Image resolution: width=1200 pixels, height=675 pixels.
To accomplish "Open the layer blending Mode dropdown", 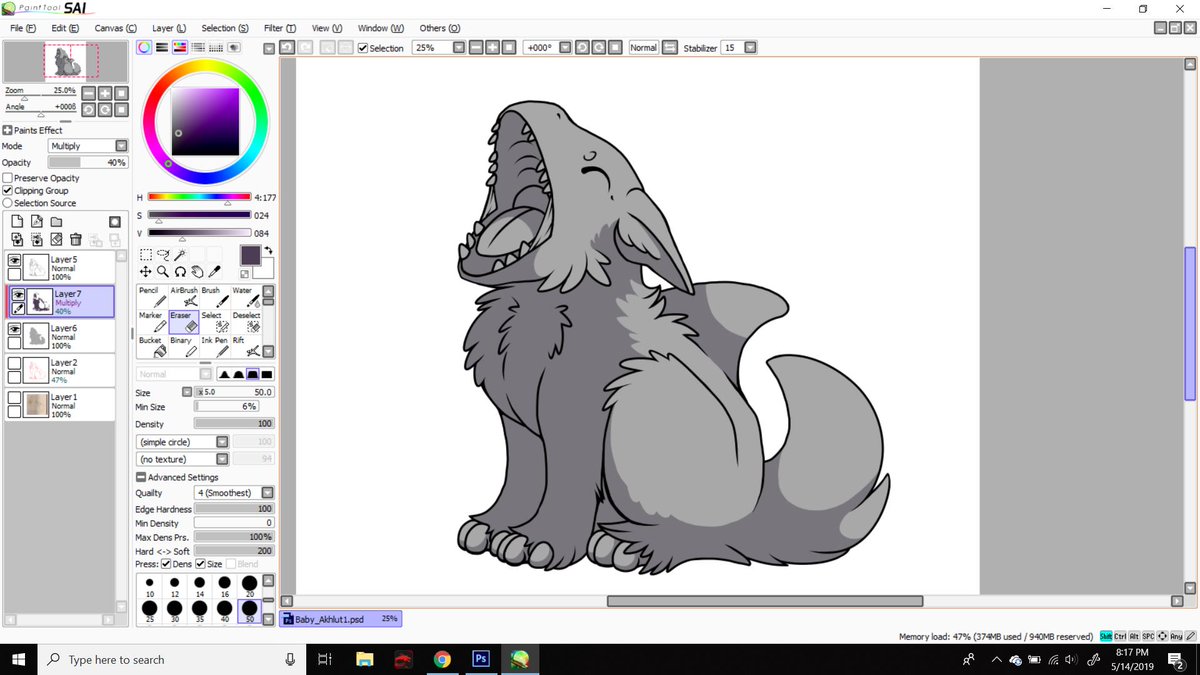I will pyautogui.click(x=88, y=146).
